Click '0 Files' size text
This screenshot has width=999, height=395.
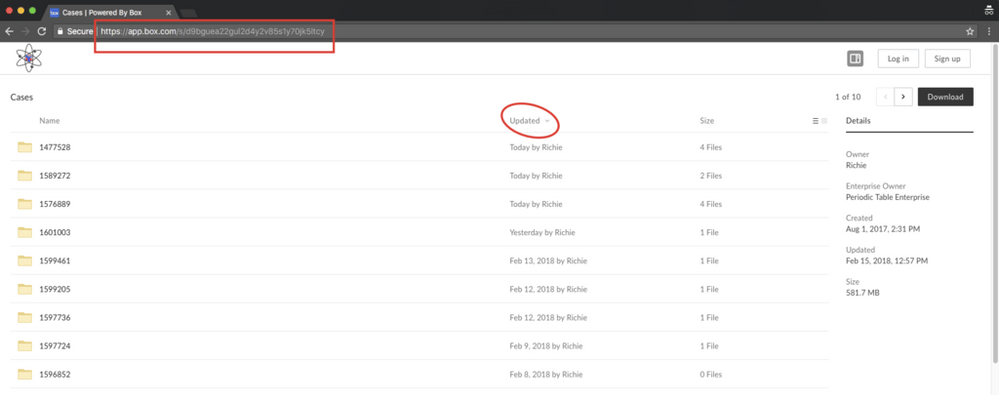[x=711, y=375]
